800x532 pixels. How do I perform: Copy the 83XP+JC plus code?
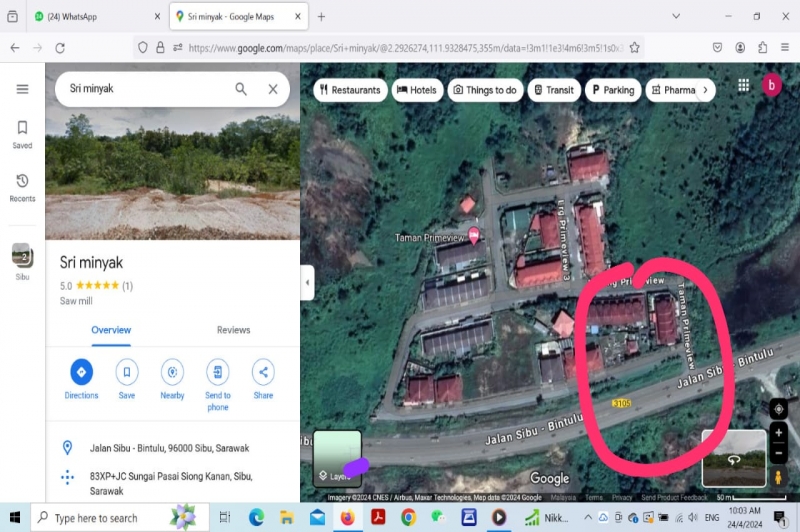coord(172,484)
